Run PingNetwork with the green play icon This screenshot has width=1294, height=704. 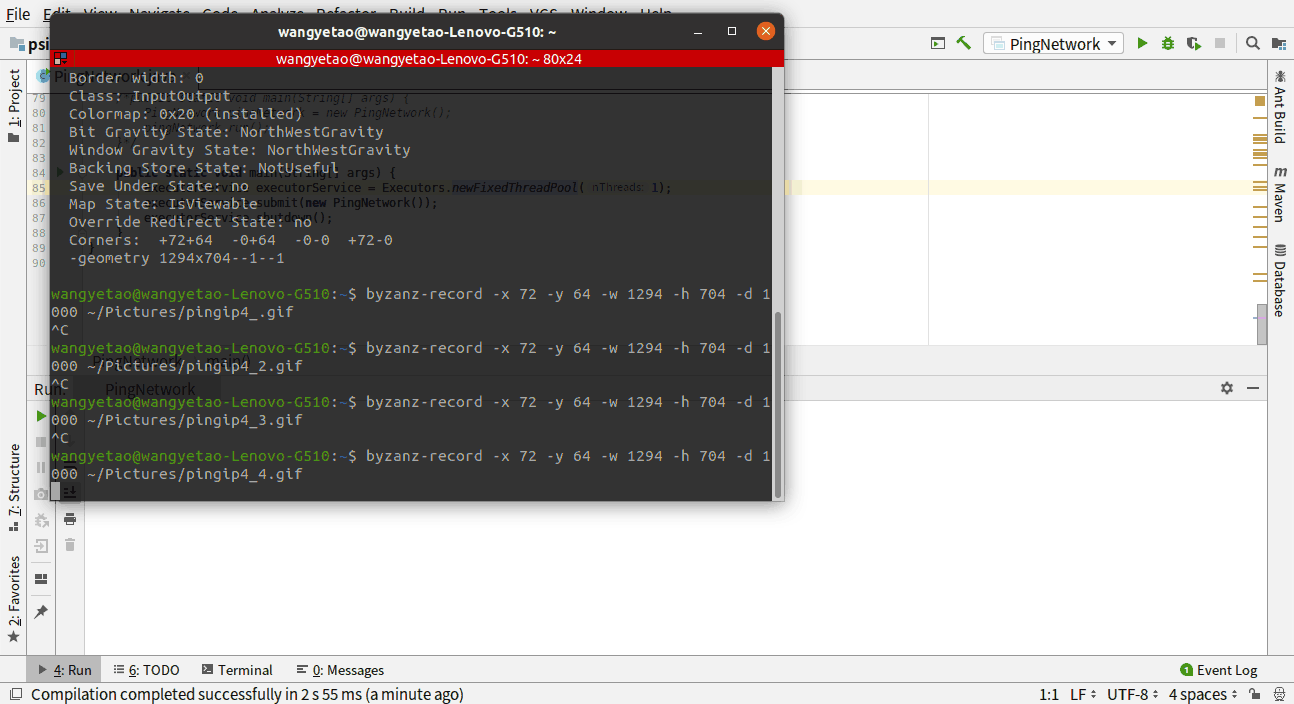pos(1143,43)
